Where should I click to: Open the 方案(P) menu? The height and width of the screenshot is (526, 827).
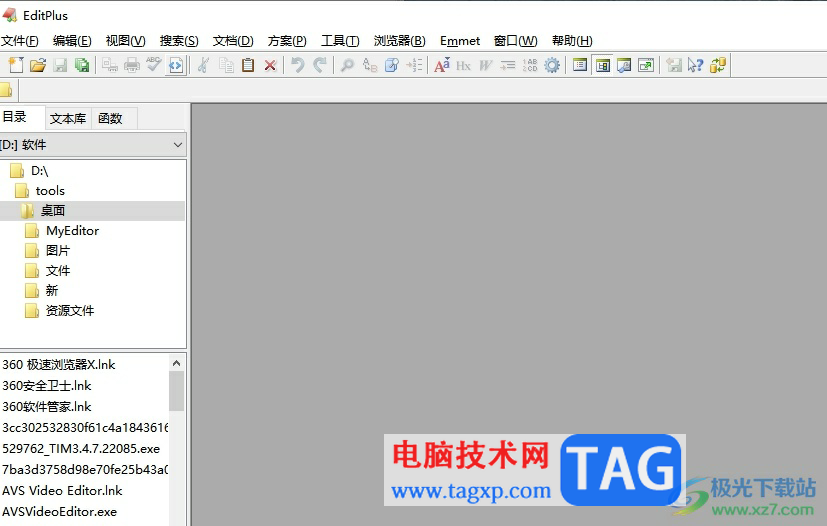tap(287, 41)
